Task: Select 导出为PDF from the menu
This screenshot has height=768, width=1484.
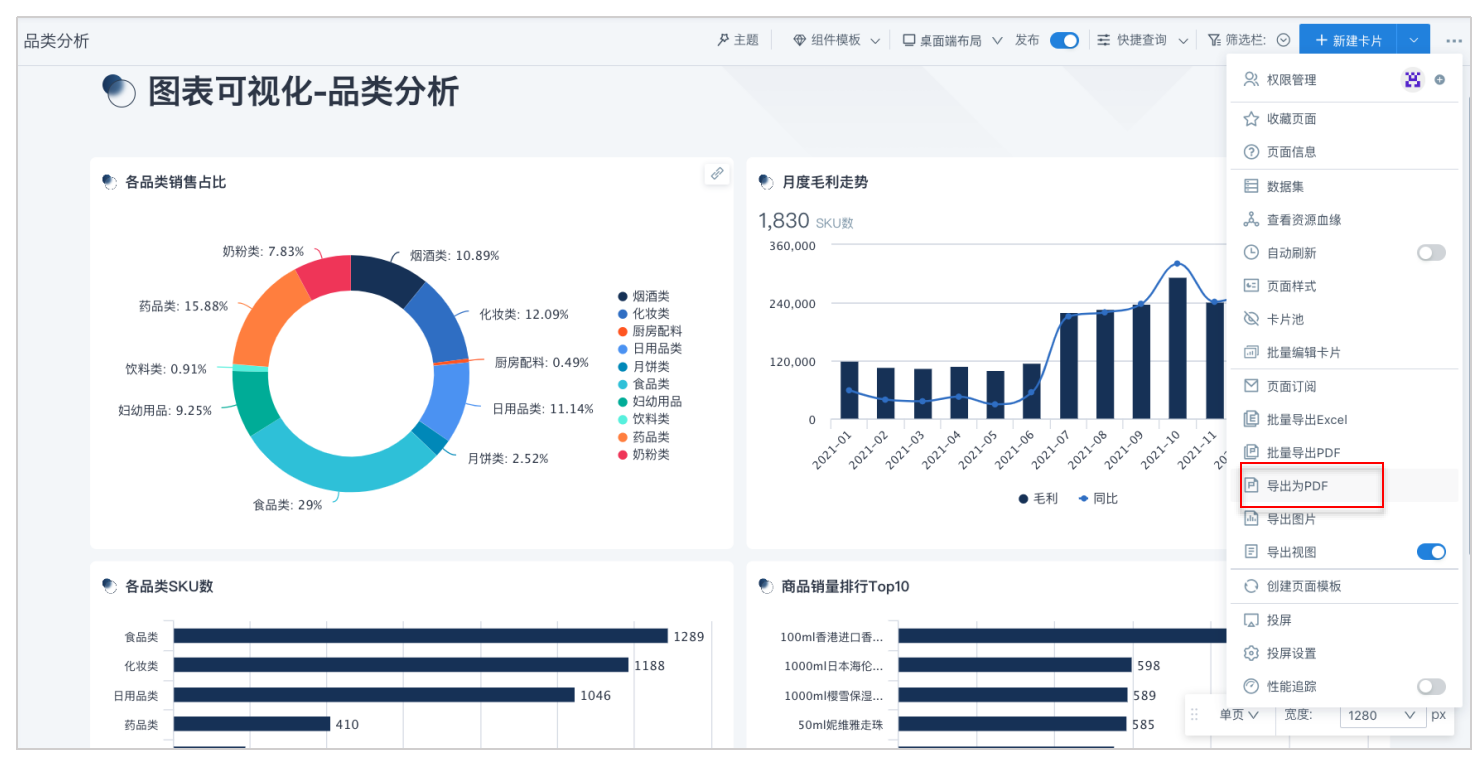Action: pos(1297,486)
